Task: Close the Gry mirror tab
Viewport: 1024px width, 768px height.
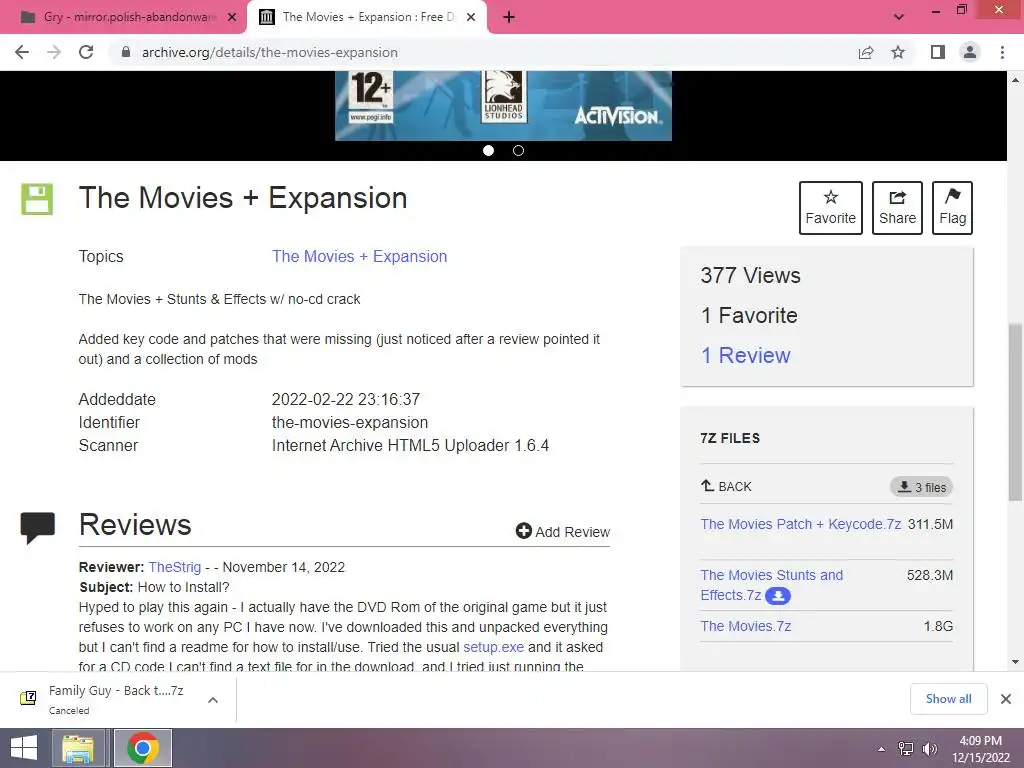Action: (231, 18)
